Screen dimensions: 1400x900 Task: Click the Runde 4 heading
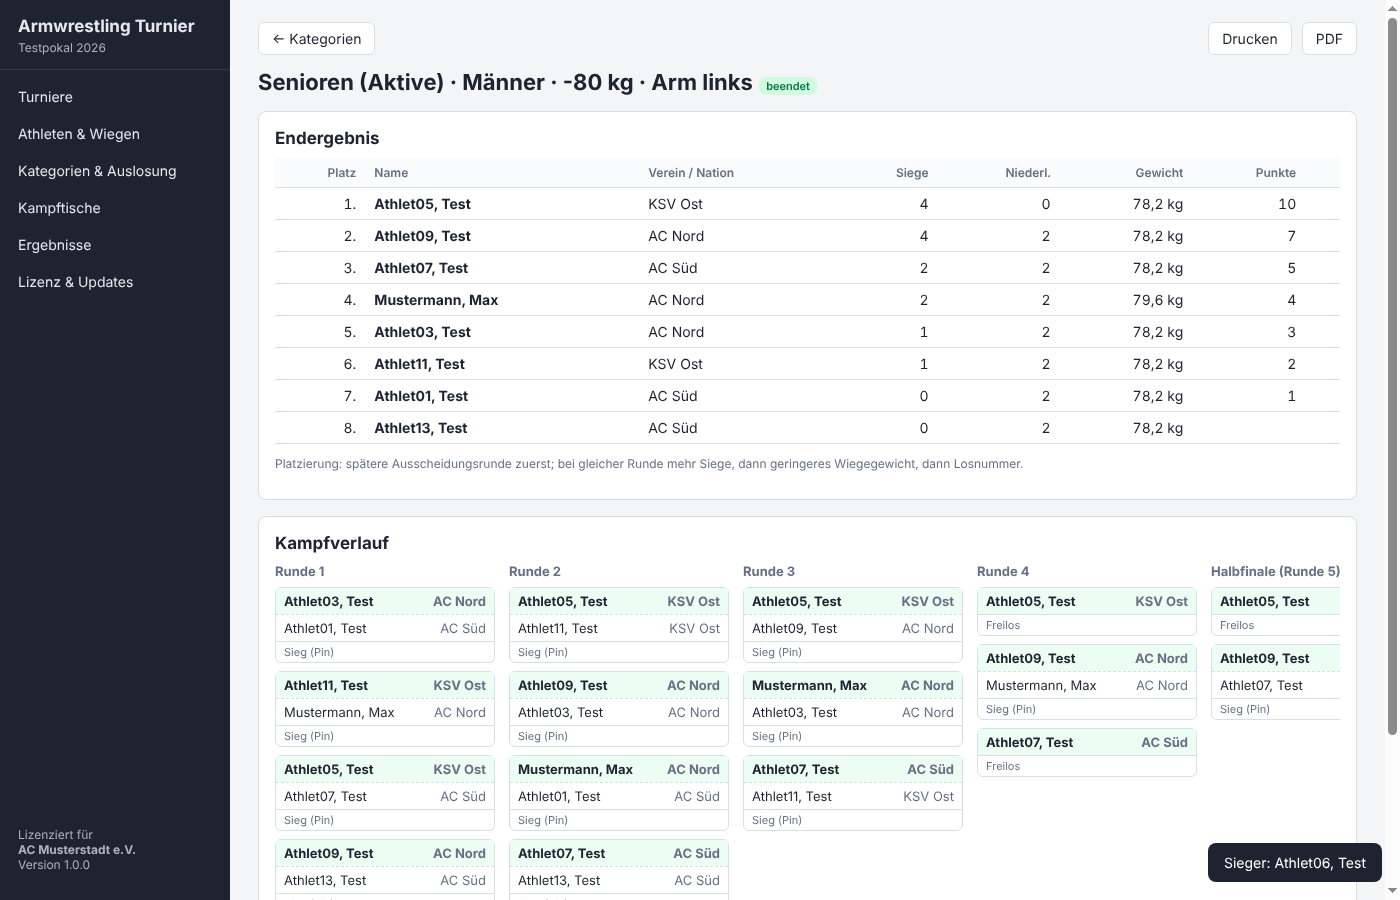(x=1003, y=571)
